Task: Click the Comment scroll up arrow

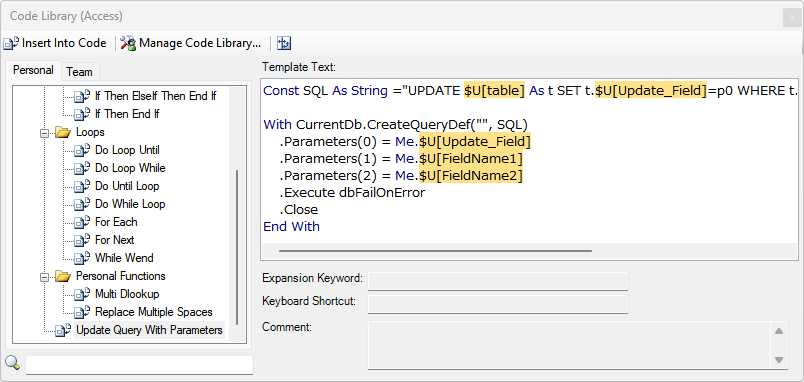Action: (x=779, y=331)
